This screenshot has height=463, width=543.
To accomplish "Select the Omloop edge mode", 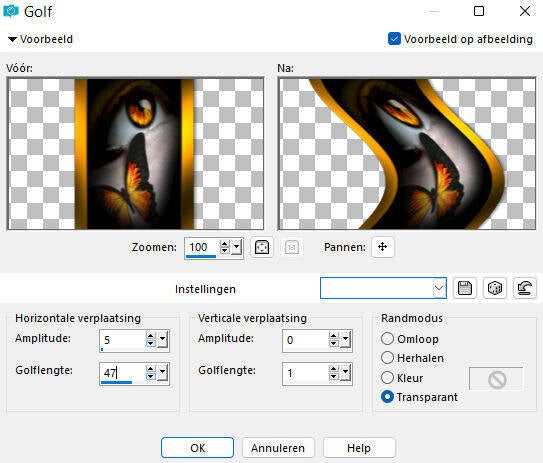I will click(387, 338).
